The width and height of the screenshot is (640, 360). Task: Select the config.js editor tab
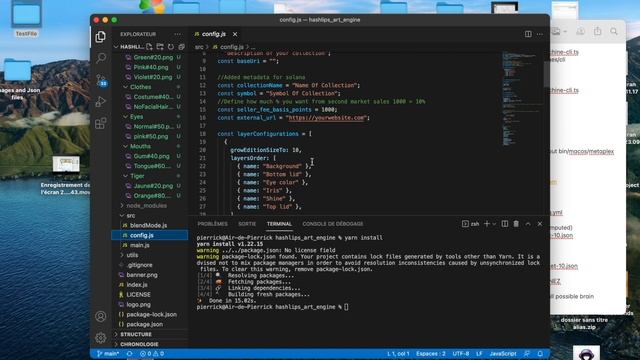pos(214,34)
